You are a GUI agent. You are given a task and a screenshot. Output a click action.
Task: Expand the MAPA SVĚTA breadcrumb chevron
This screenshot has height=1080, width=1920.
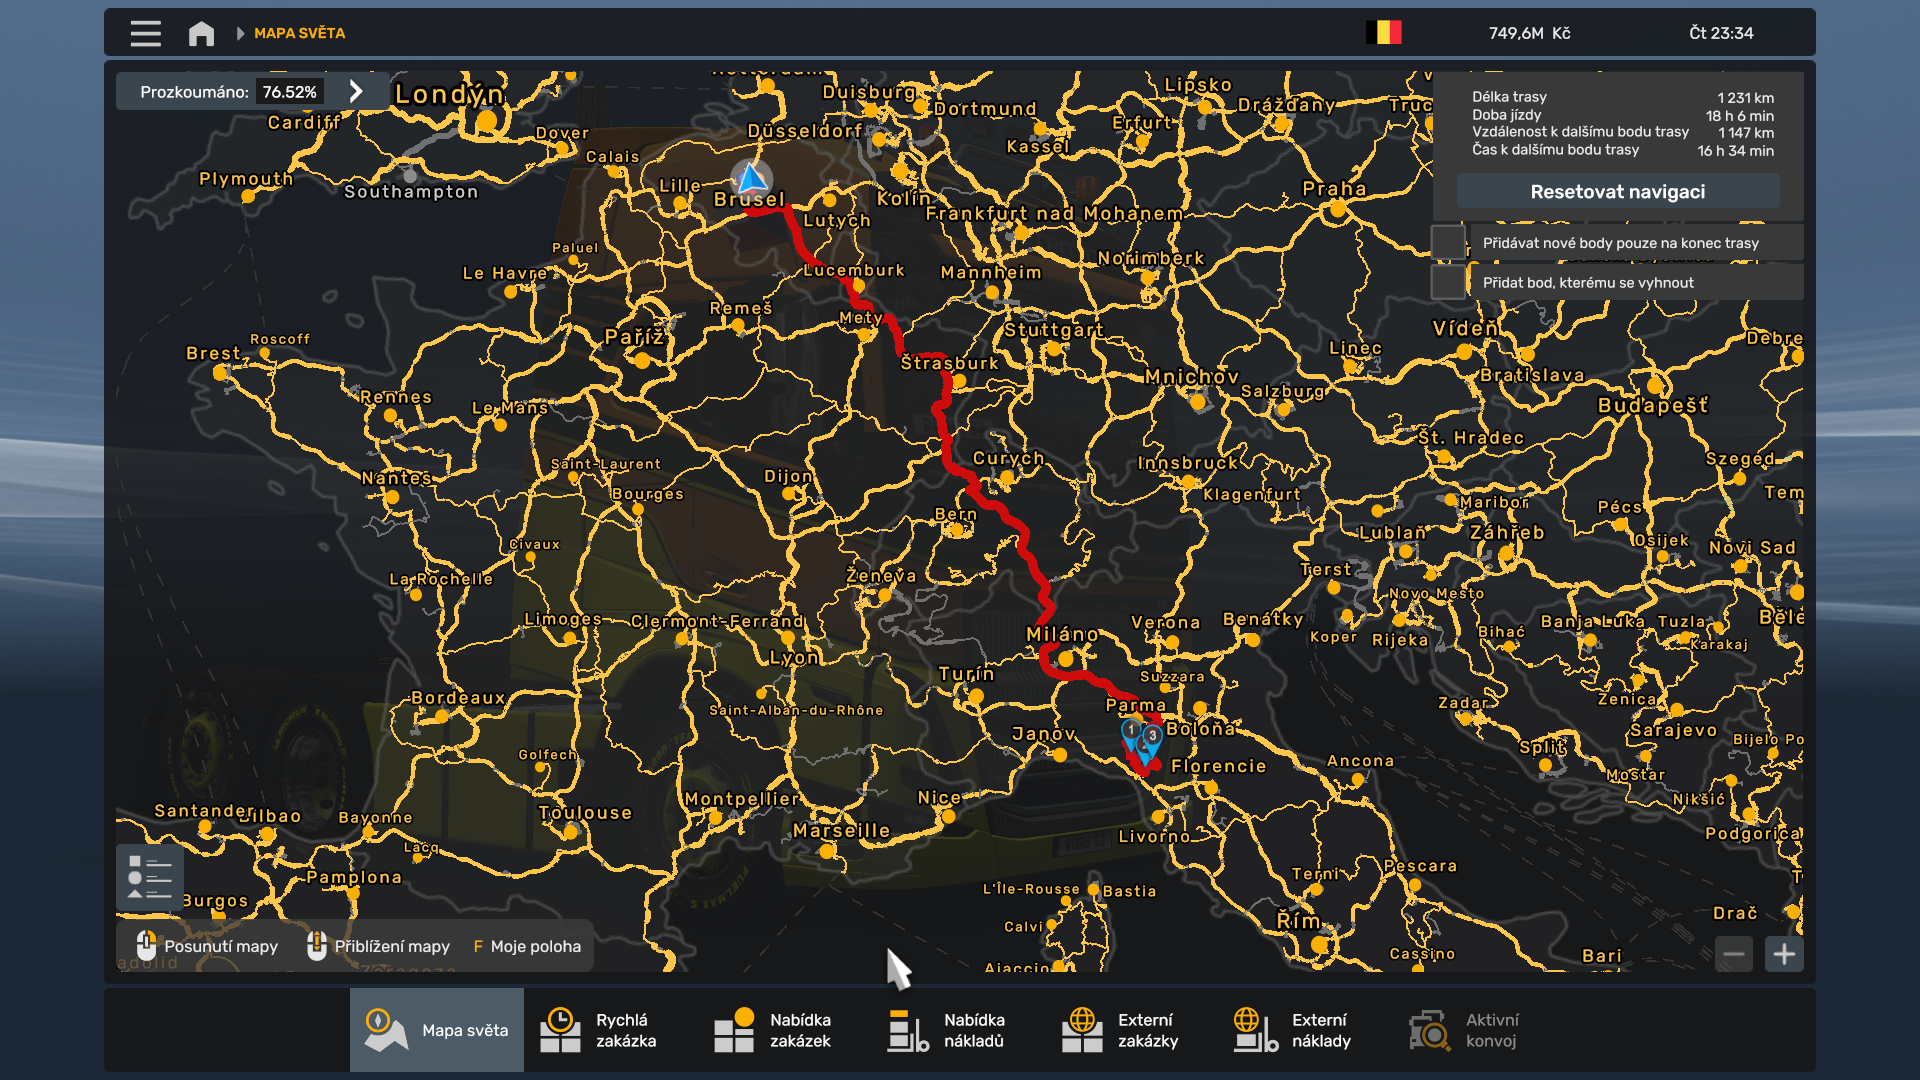pyautogui.click(x=240, y=32)
